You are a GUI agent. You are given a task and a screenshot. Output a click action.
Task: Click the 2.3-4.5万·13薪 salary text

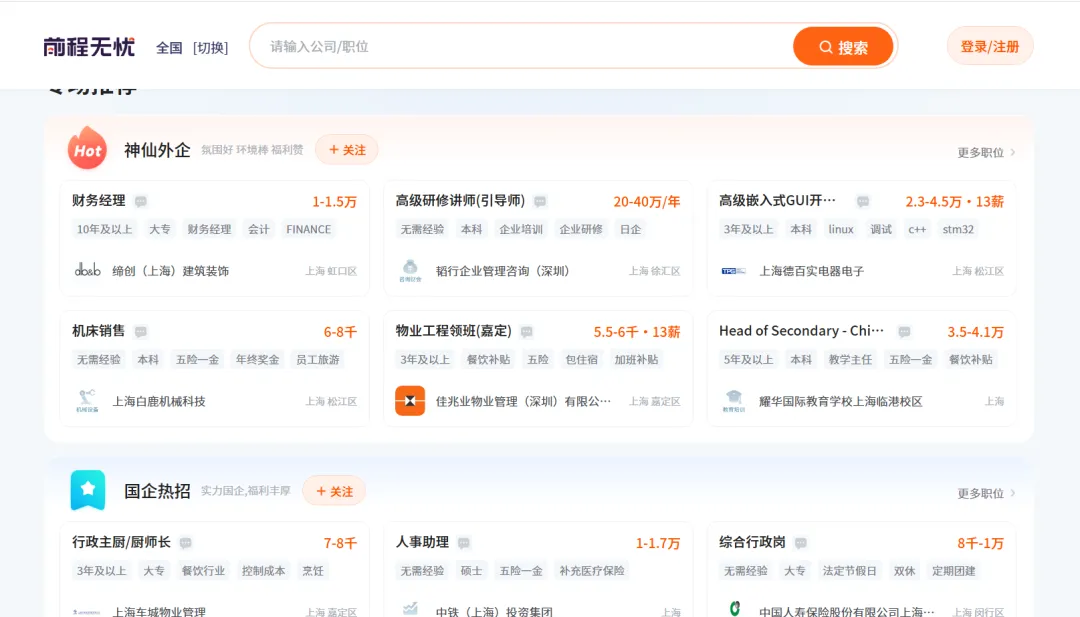(955, 201)
